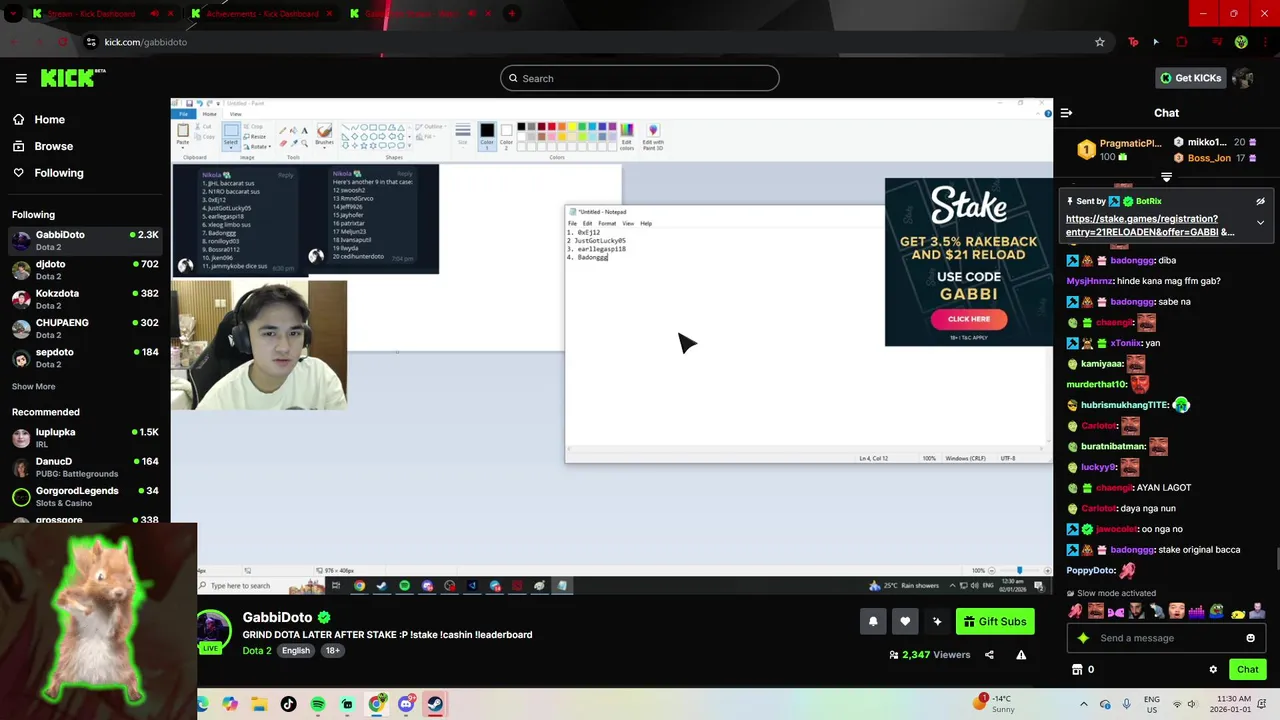Open Discord from the taskbar

pos(406,704)
